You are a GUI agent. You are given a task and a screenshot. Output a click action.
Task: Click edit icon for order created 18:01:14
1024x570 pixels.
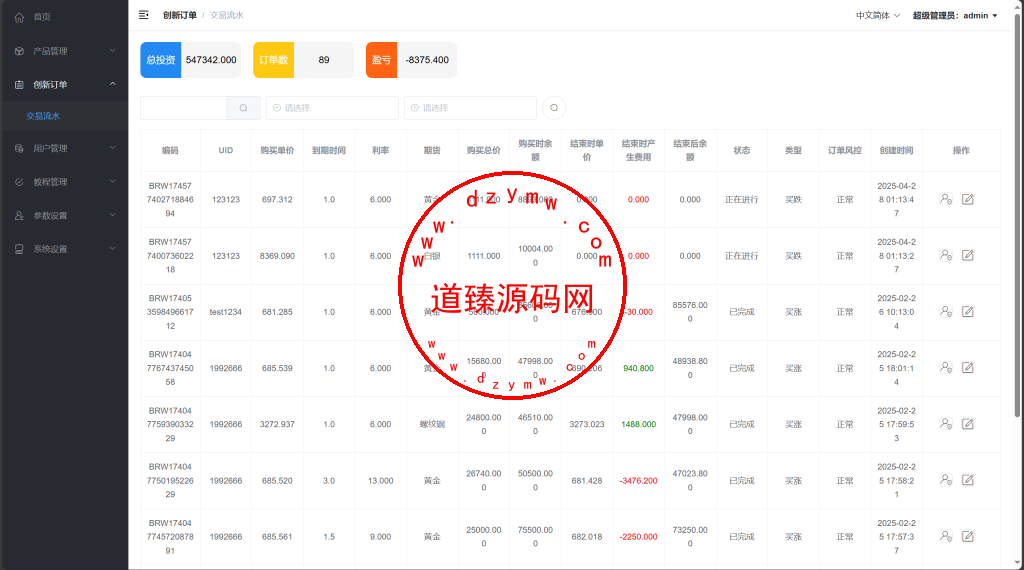968,368
